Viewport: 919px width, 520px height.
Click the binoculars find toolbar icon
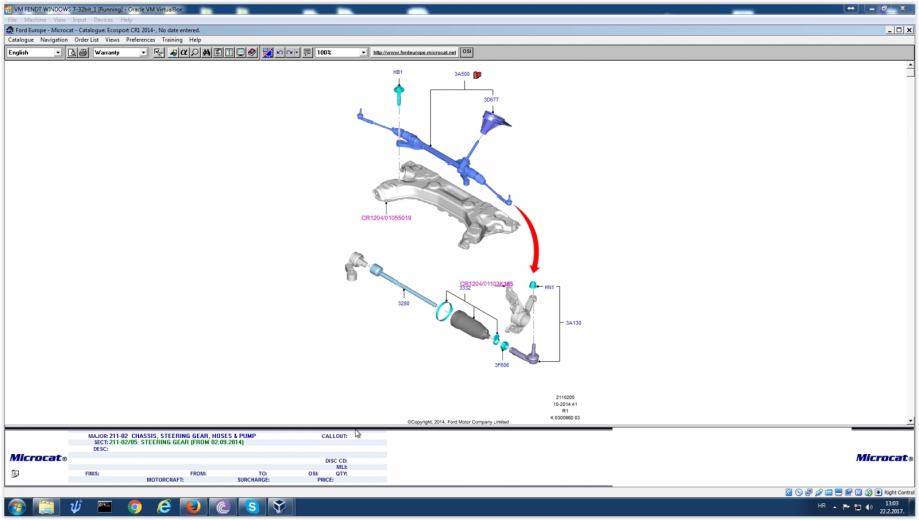point(206,52)
